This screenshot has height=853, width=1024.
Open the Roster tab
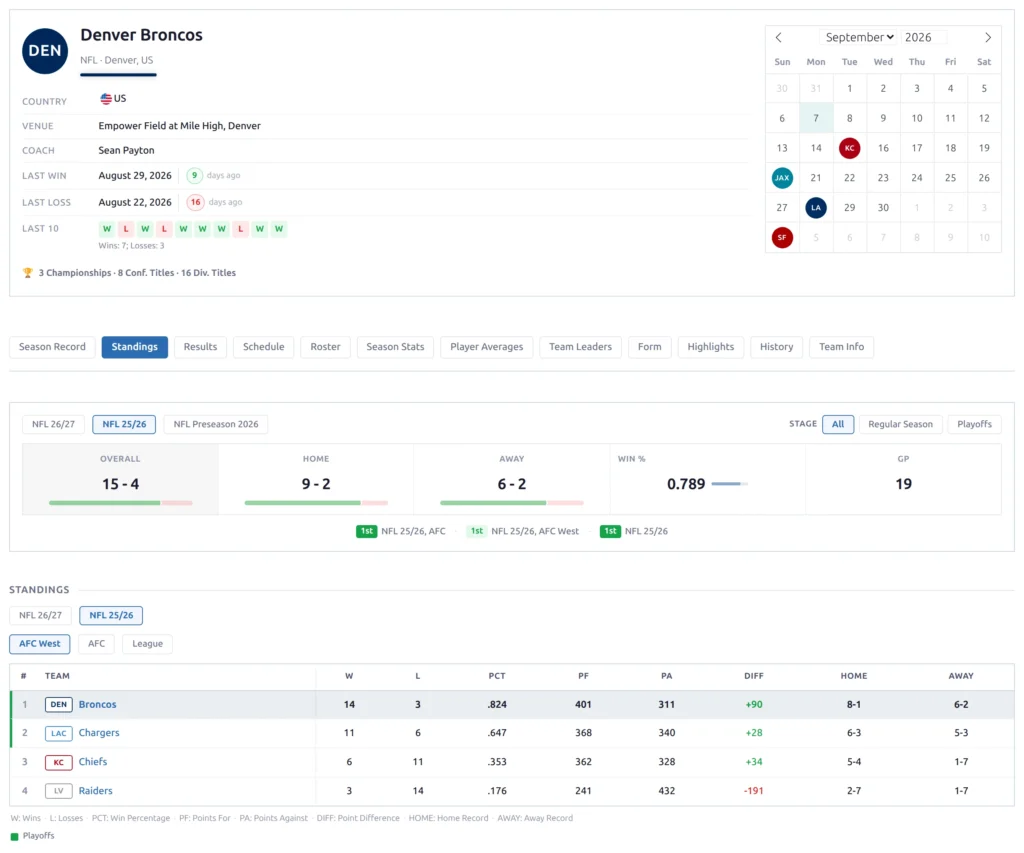click(x=325, y=347)
